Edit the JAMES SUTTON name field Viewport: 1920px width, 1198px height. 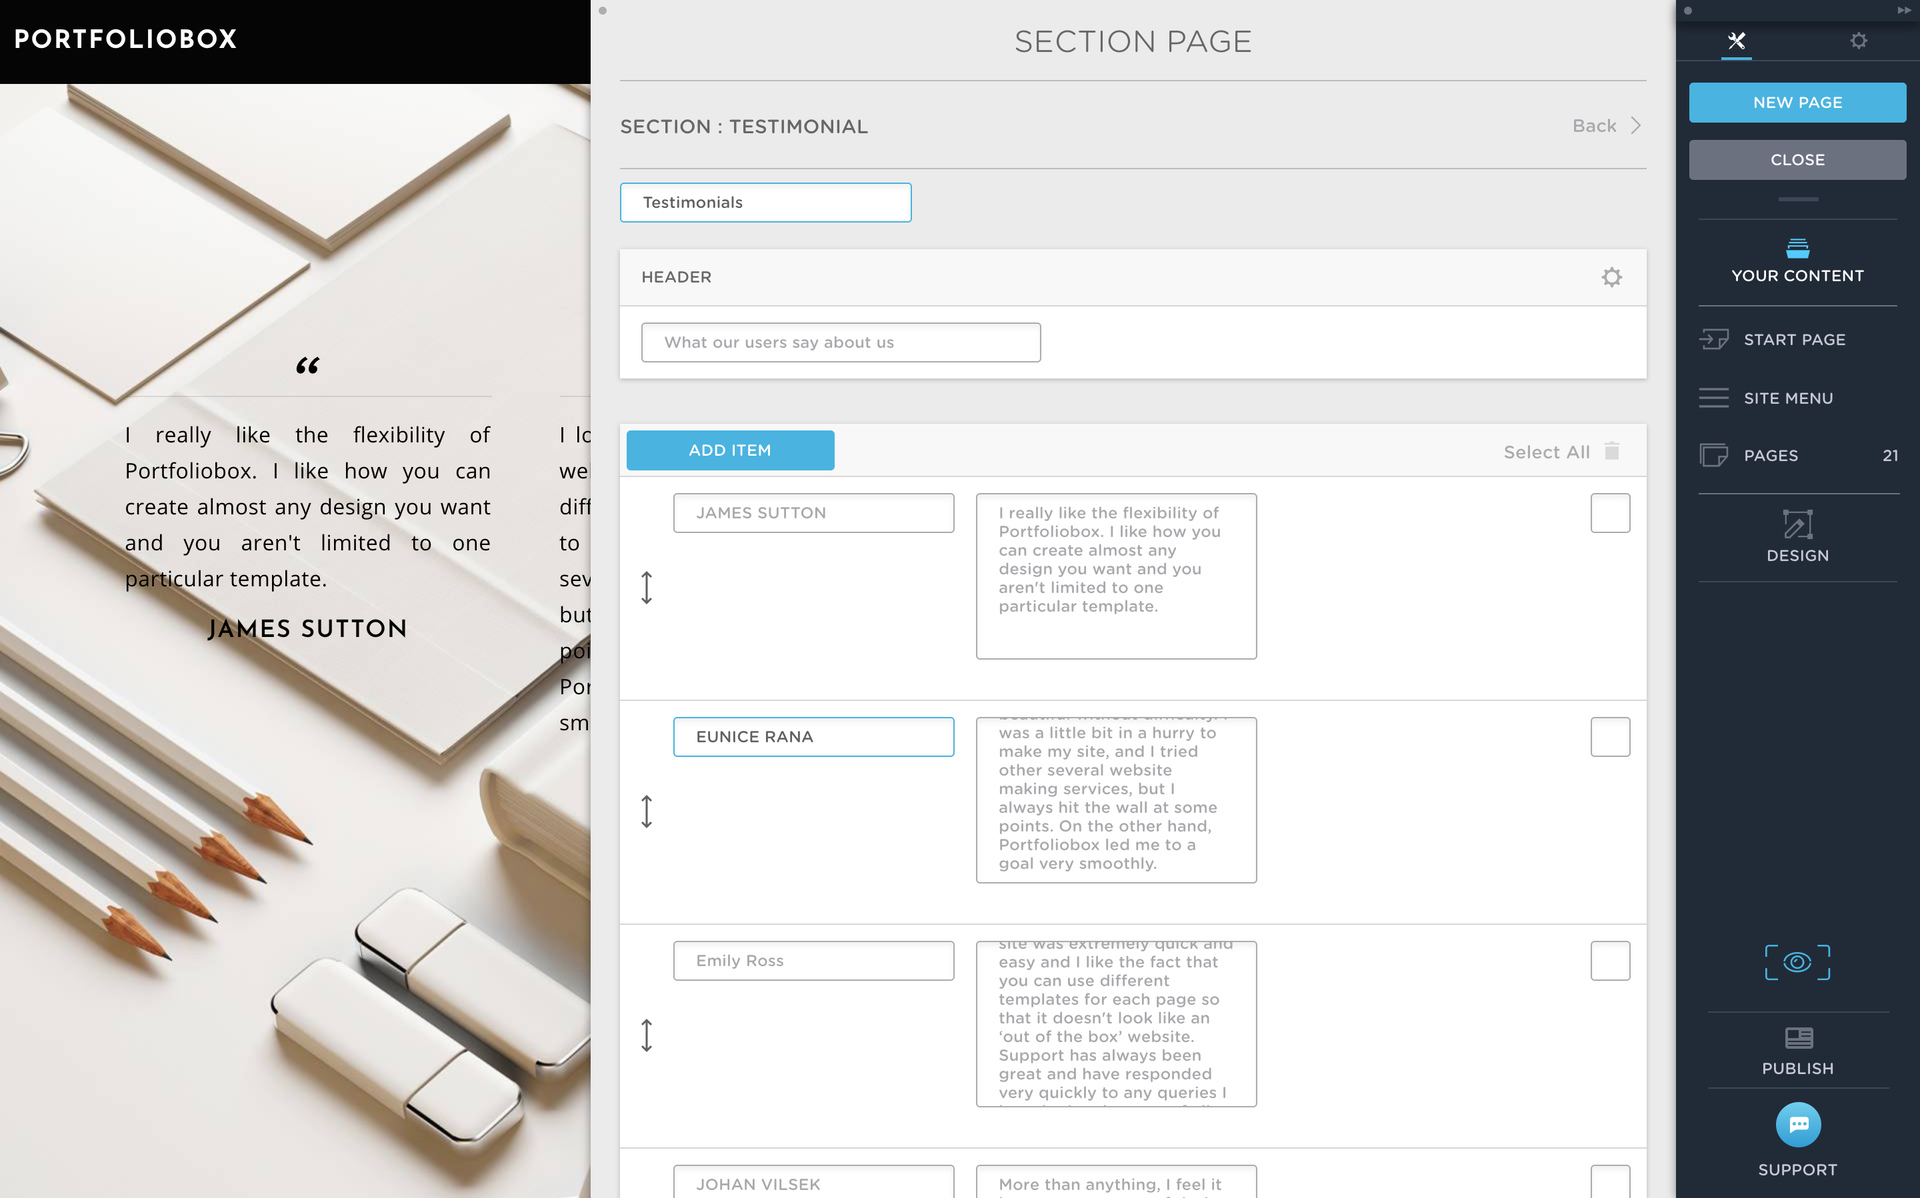pyautogui.click(x=813, y=513)
